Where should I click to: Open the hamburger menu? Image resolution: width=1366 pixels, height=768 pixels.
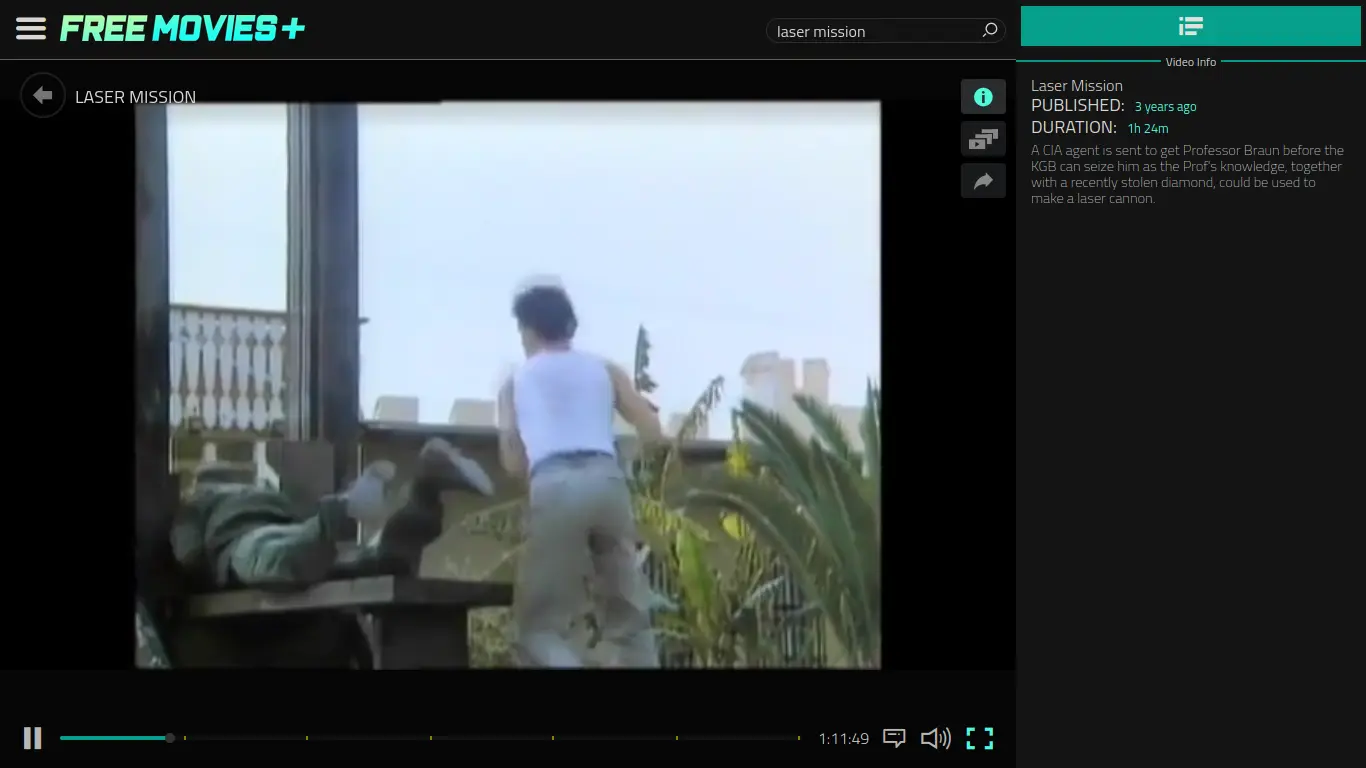[31, 28]
